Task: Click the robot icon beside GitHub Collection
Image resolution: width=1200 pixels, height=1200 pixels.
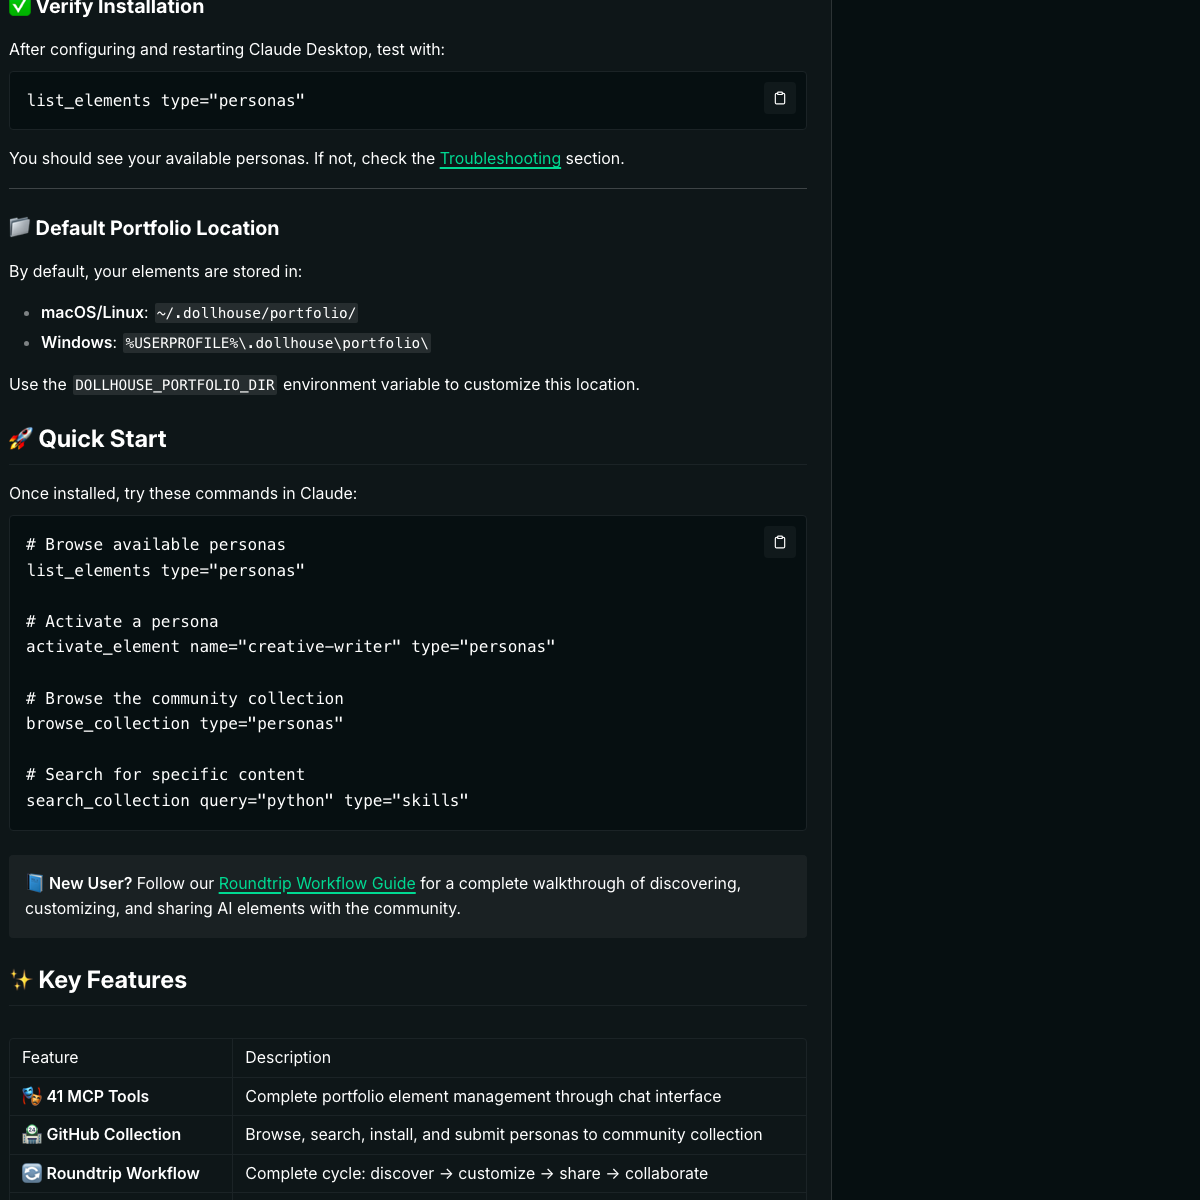Action: (x=32, y=1134)
